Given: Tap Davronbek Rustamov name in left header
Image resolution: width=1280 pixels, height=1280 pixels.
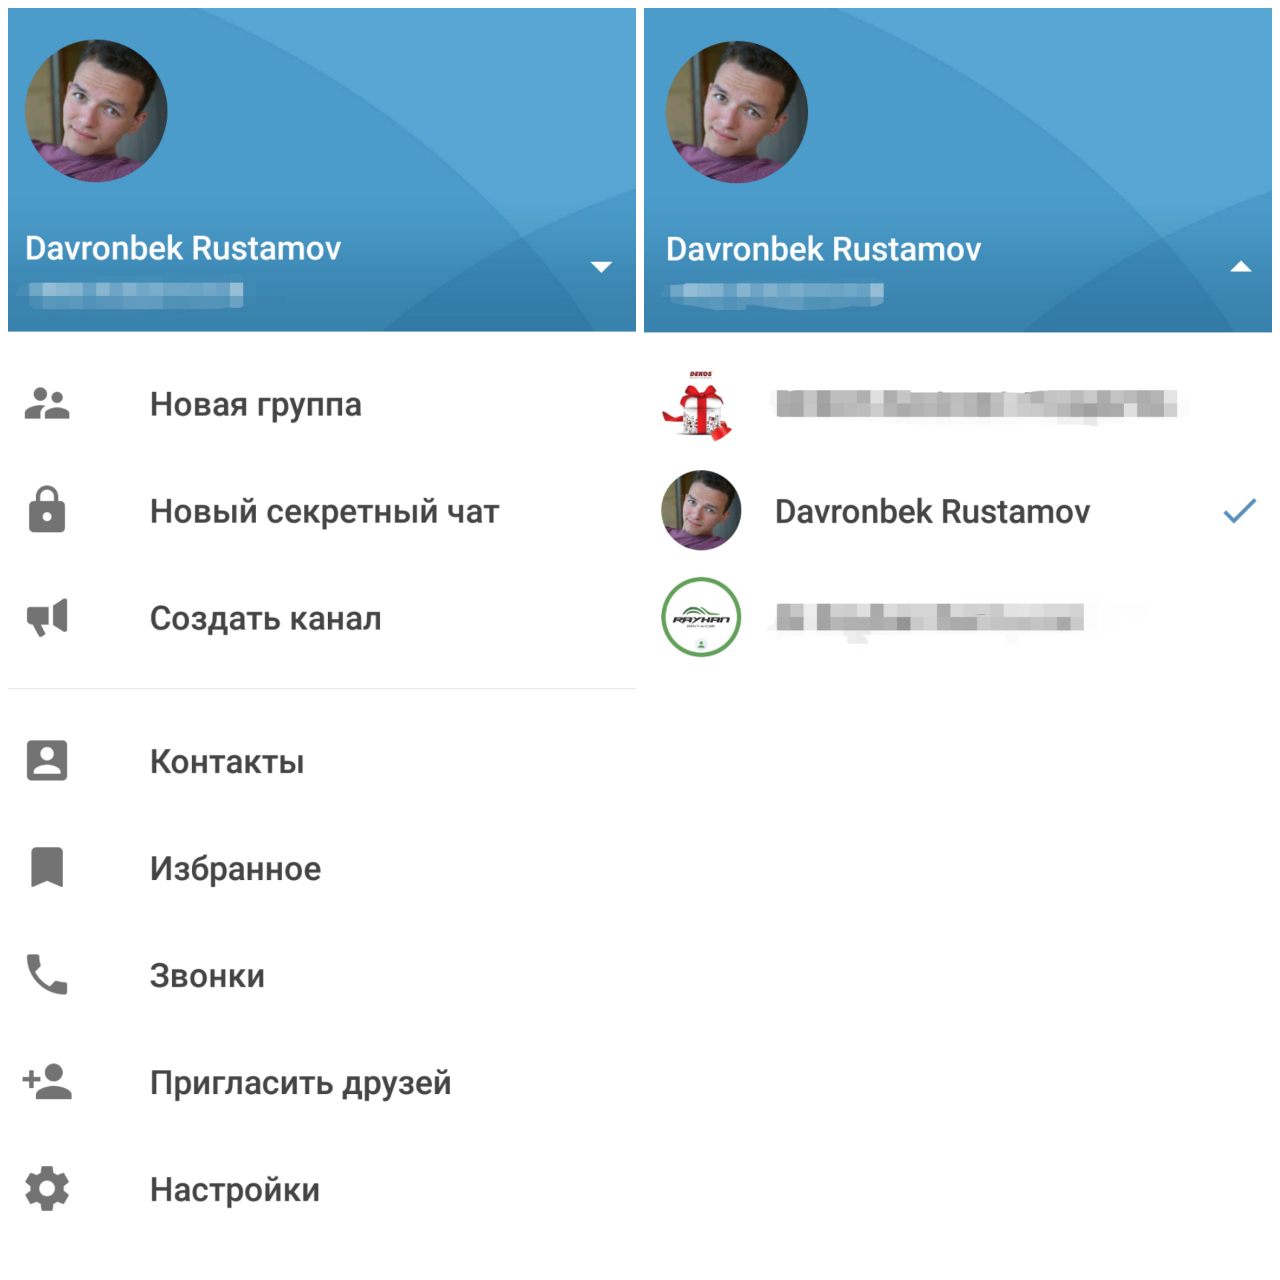Looking at the screenshot, I should 183,248.
